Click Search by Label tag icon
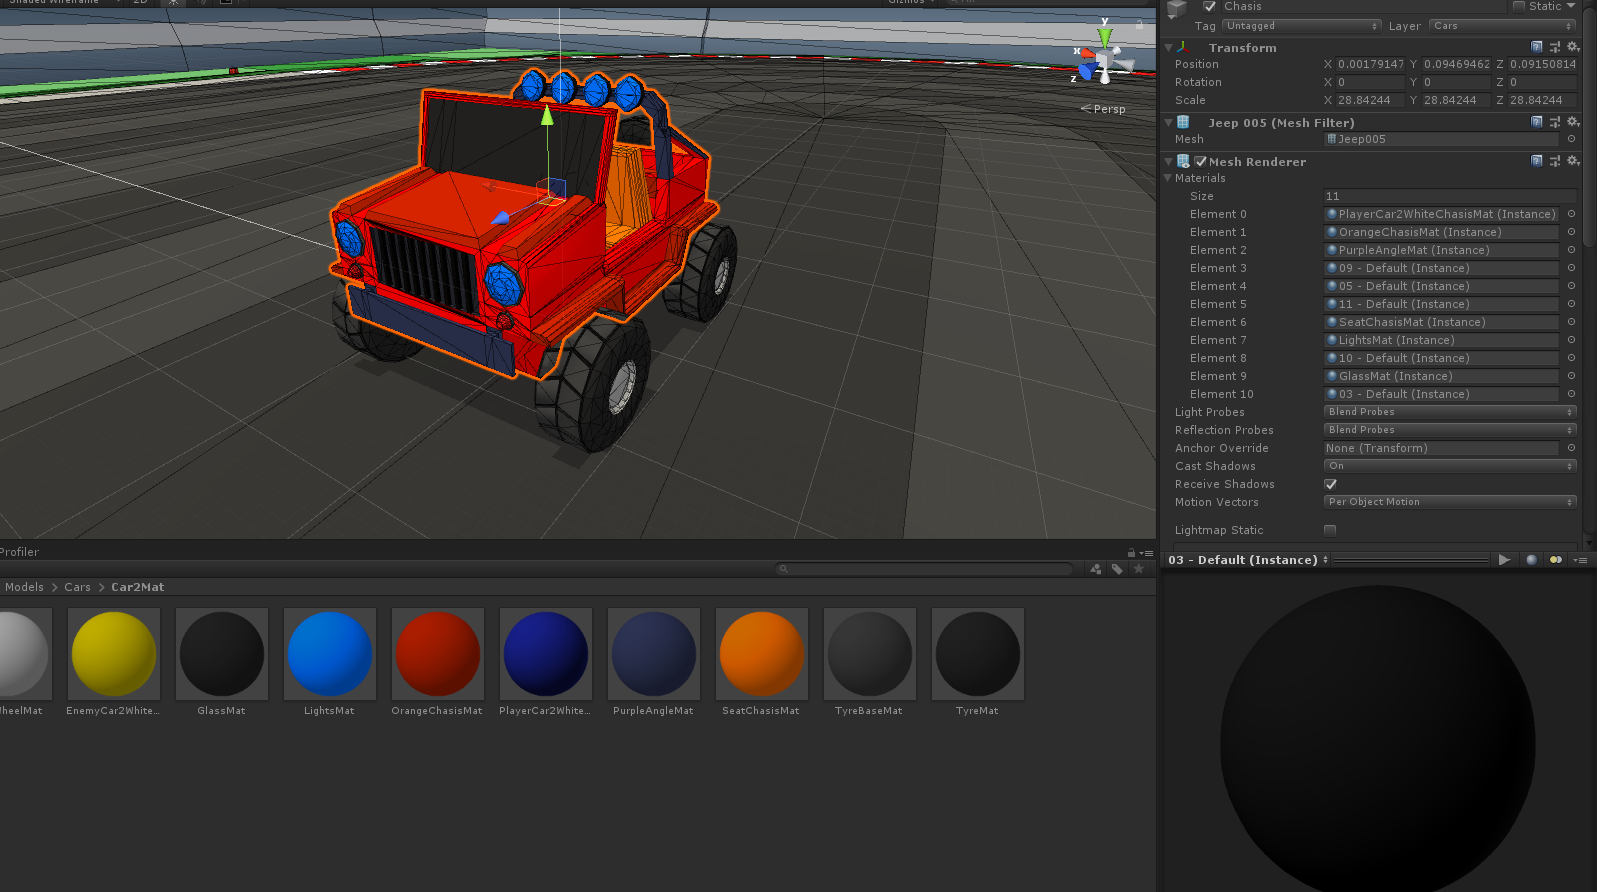 (1117, 569)
